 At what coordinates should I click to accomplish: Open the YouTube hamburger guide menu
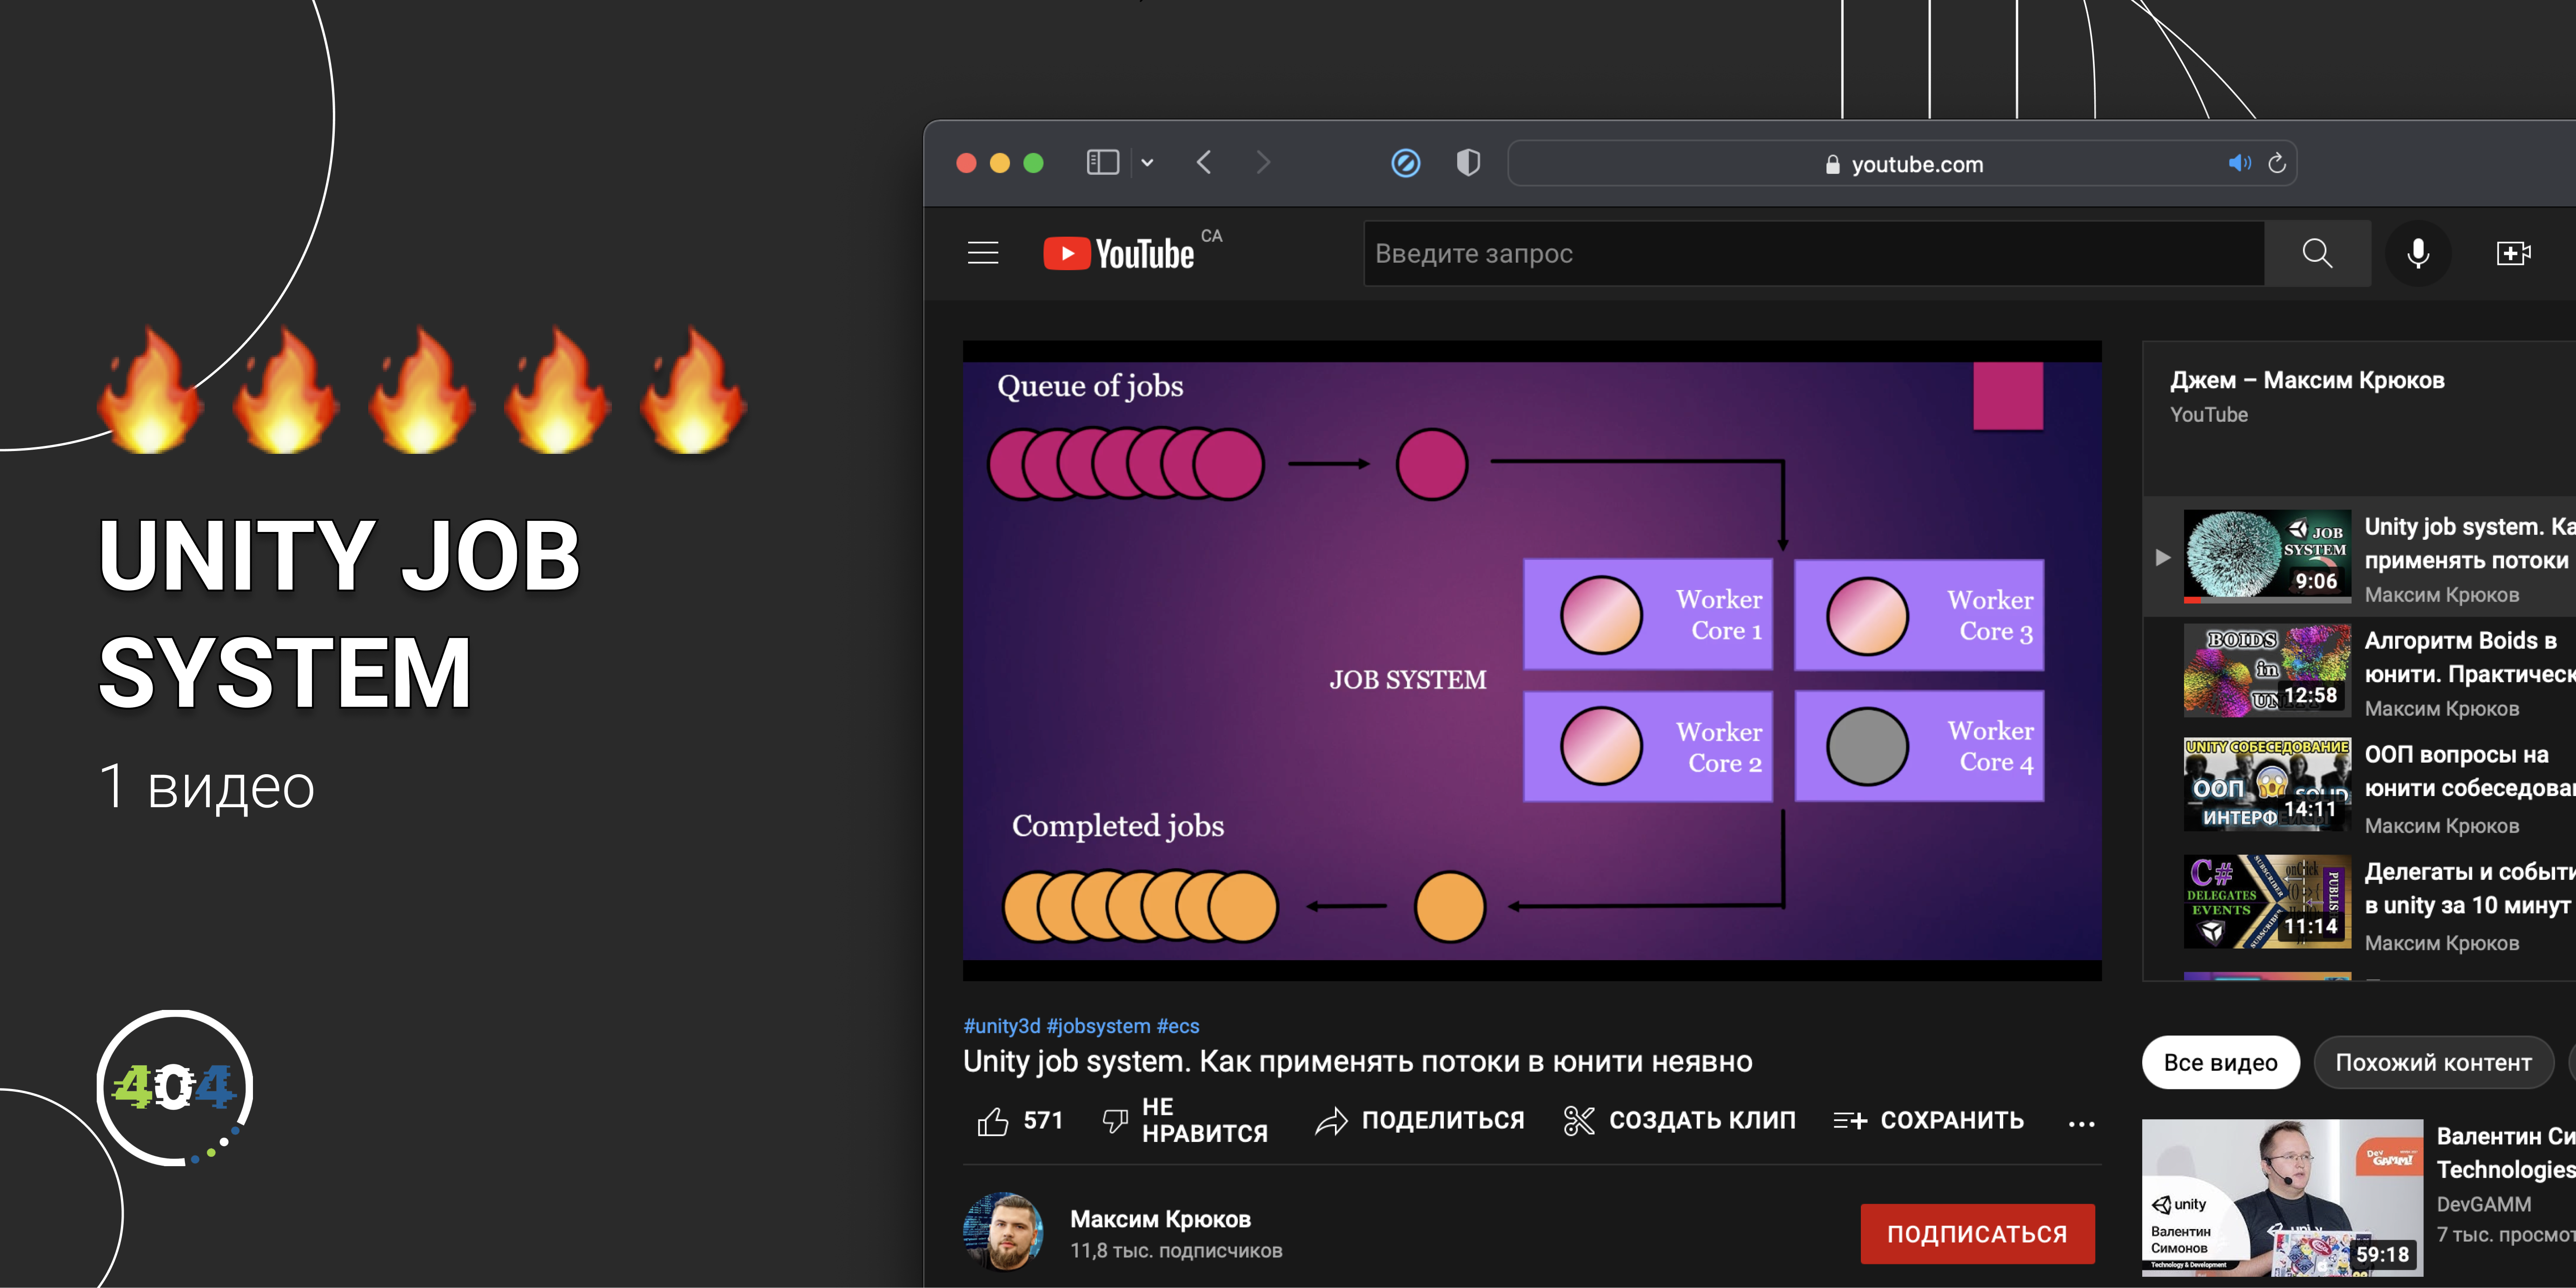tap(983, 253)
